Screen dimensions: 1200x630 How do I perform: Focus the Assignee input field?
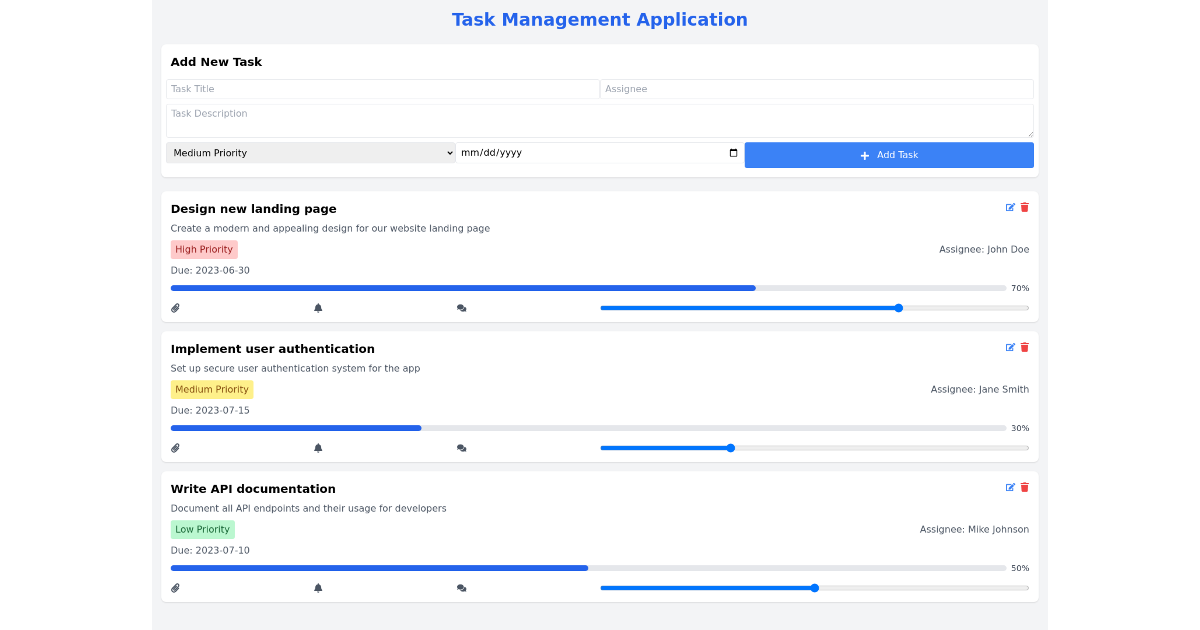pos(816,89)
